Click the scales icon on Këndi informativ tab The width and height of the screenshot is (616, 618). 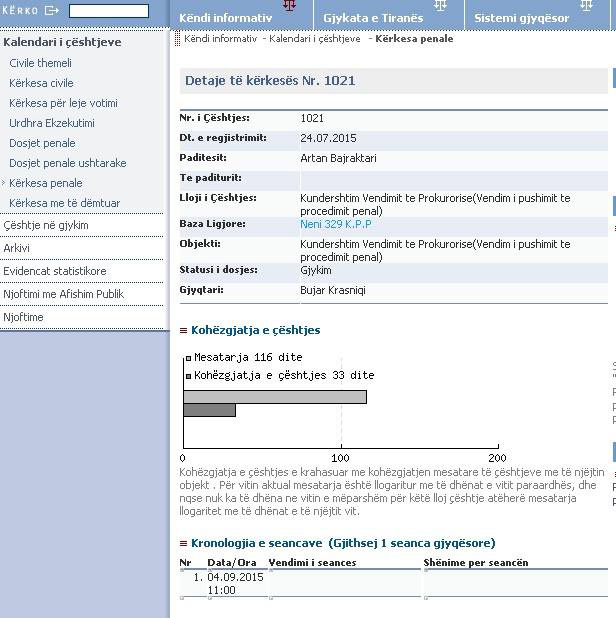point(289,5)
